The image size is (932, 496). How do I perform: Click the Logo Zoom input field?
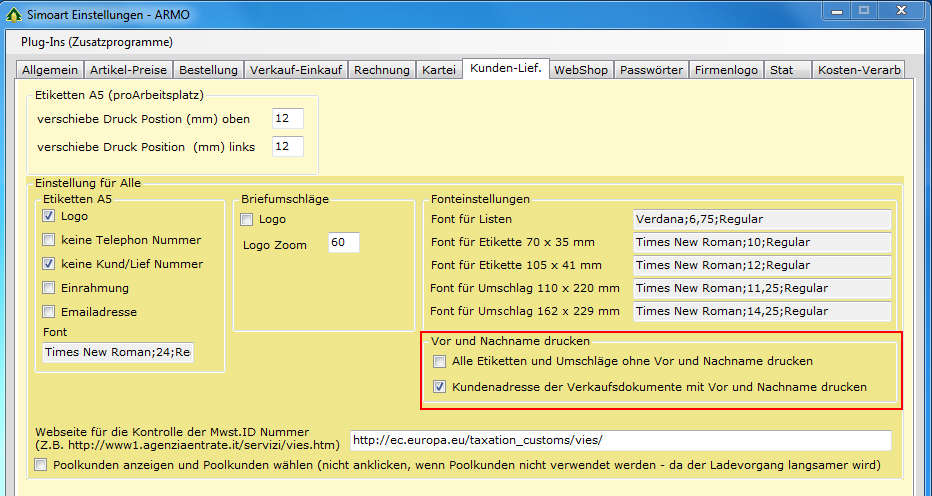(343, 243)
